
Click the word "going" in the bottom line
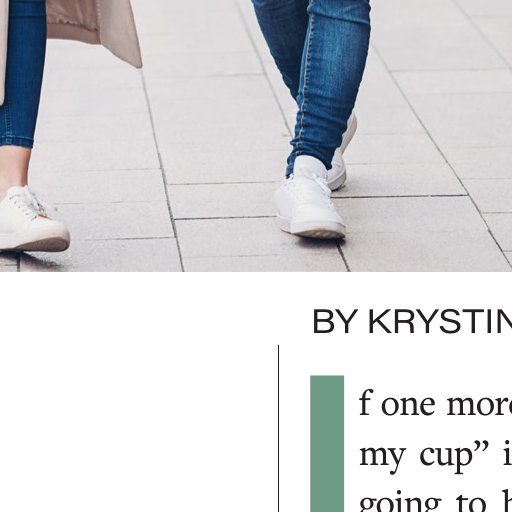point(401,505)
